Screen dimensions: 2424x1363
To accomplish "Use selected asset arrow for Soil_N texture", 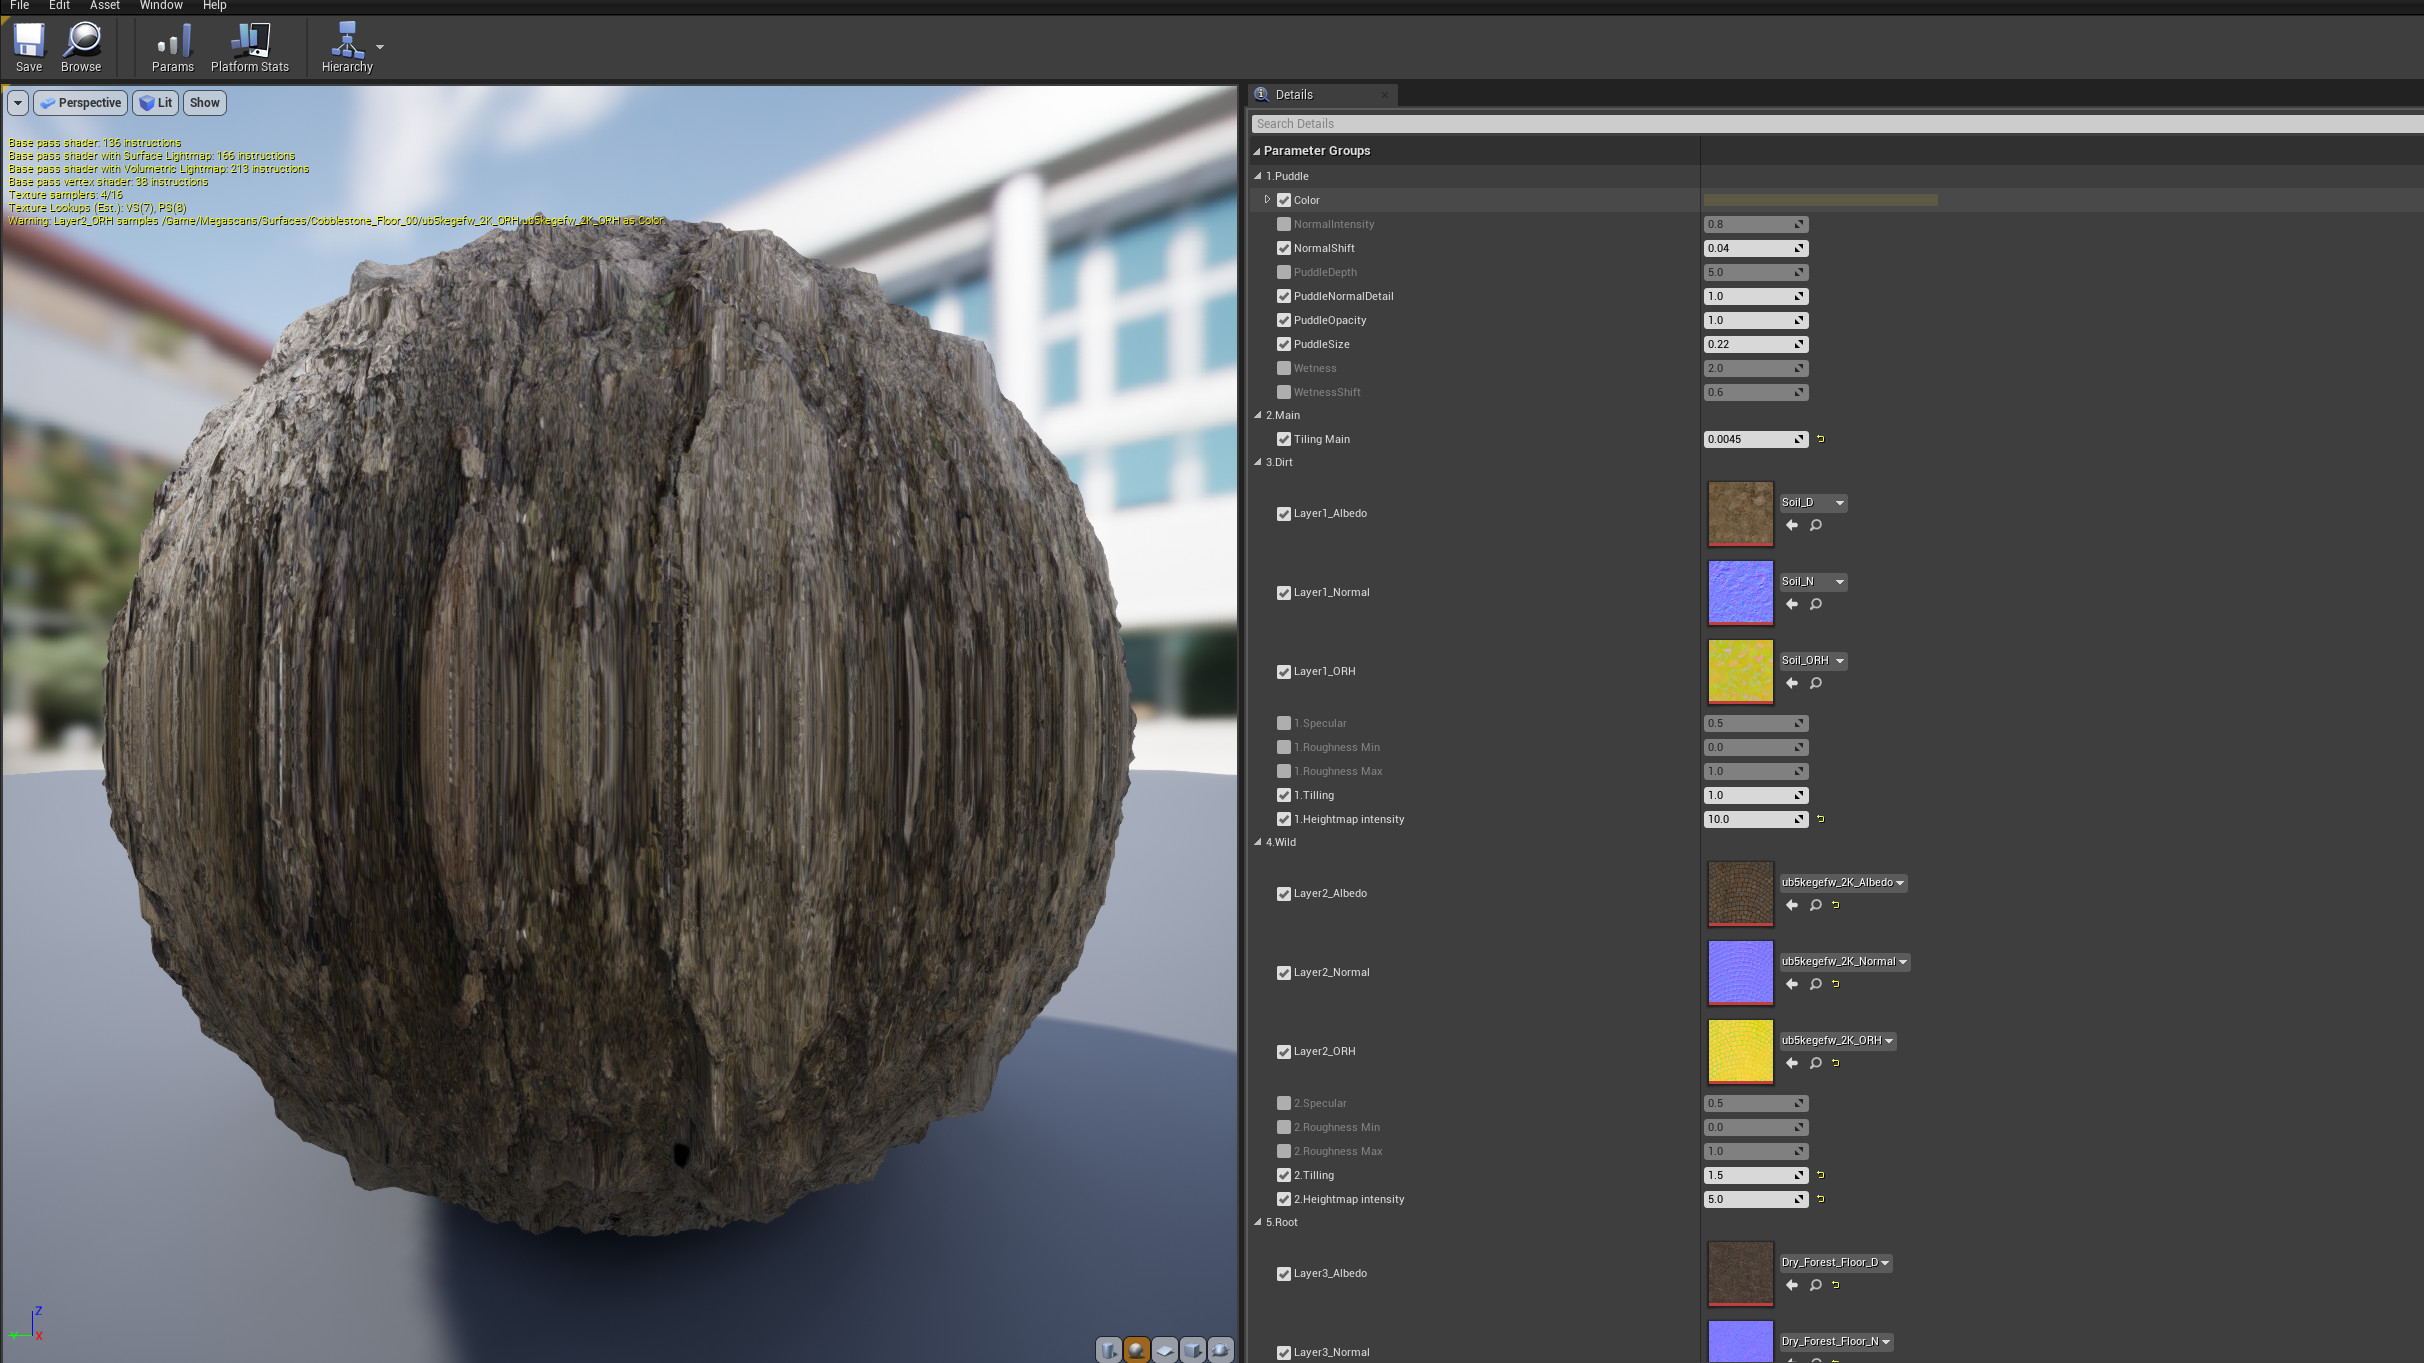I will [1792, 604].
